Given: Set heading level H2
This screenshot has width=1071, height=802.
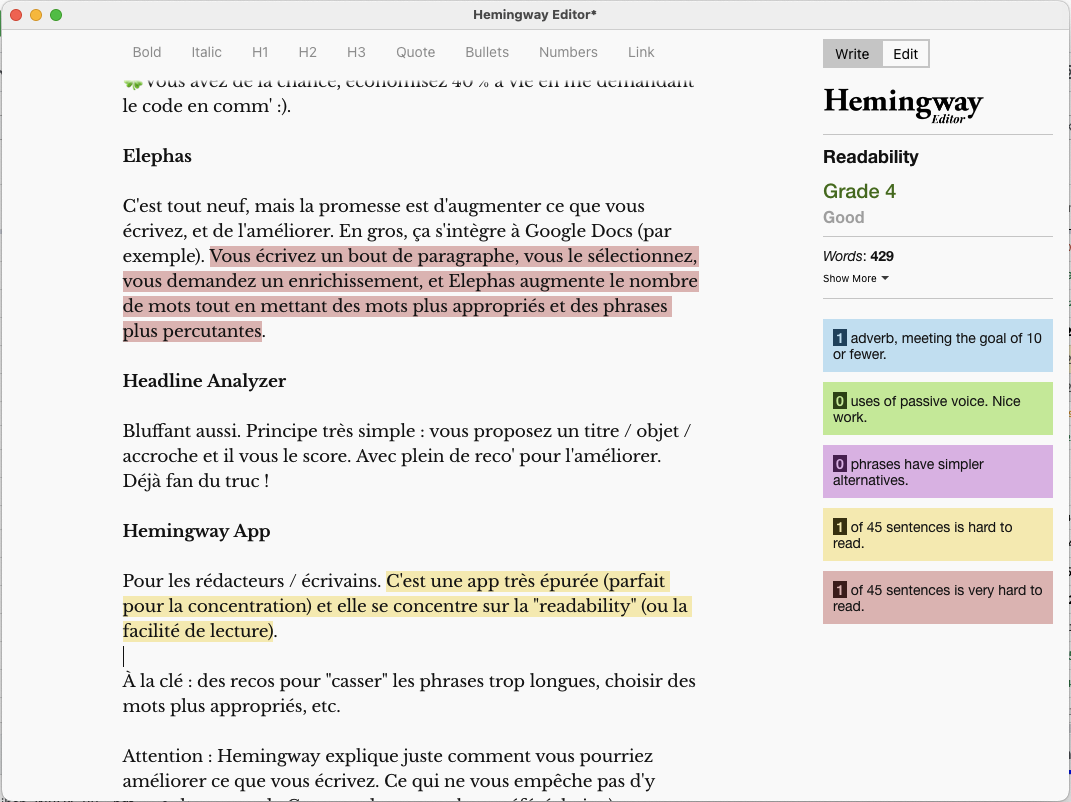Looking at the screenshot, I should click(x=307, y=52).
